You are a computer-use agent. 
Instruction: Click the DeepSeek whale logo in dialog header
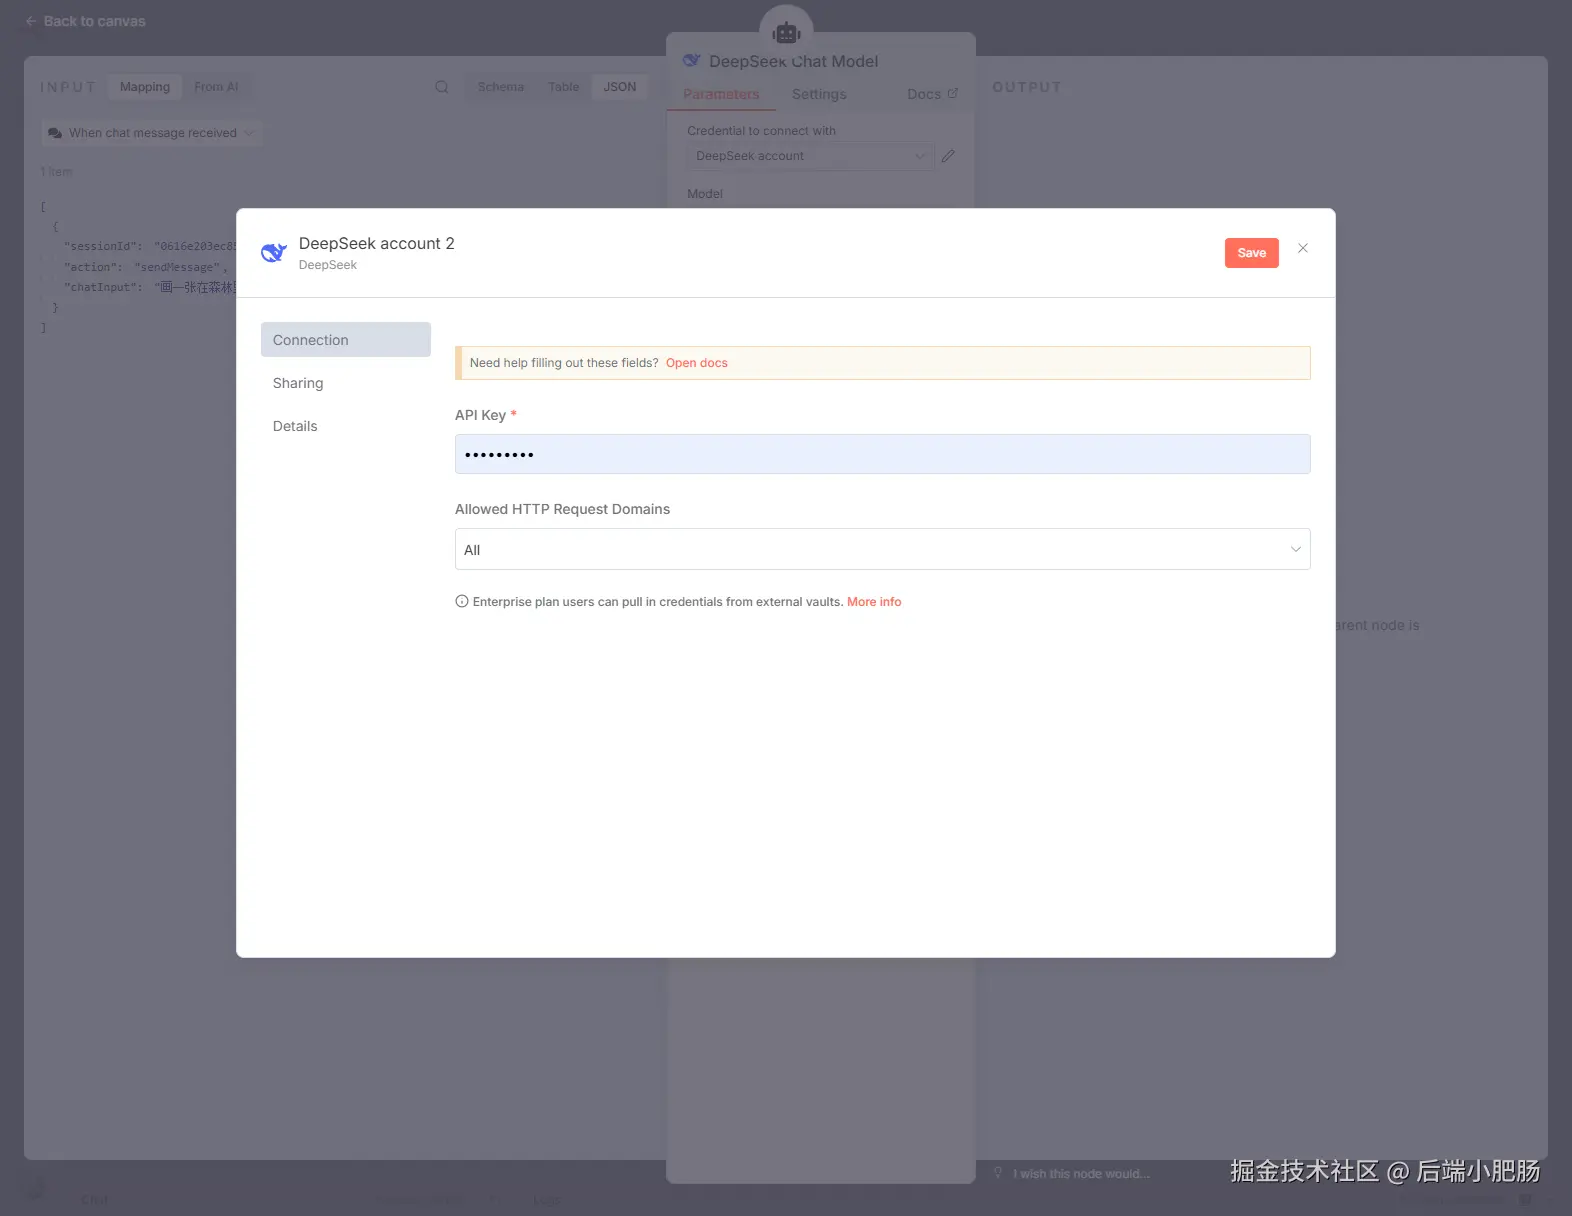[274, 253]
